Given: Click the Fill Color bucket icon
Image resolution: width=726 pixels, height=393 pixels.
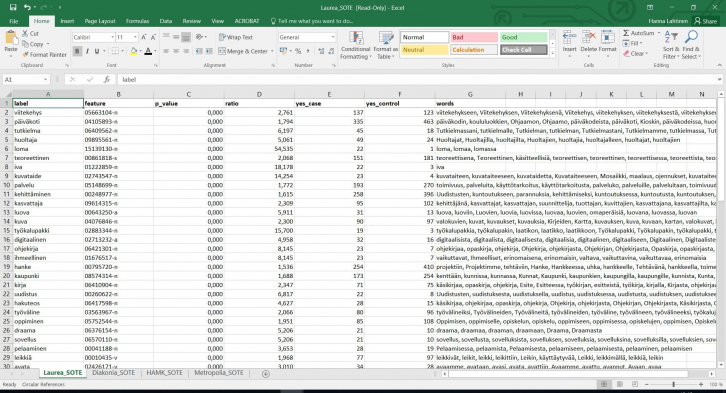Looking at the screenshot, I should [x=133, y=51].
